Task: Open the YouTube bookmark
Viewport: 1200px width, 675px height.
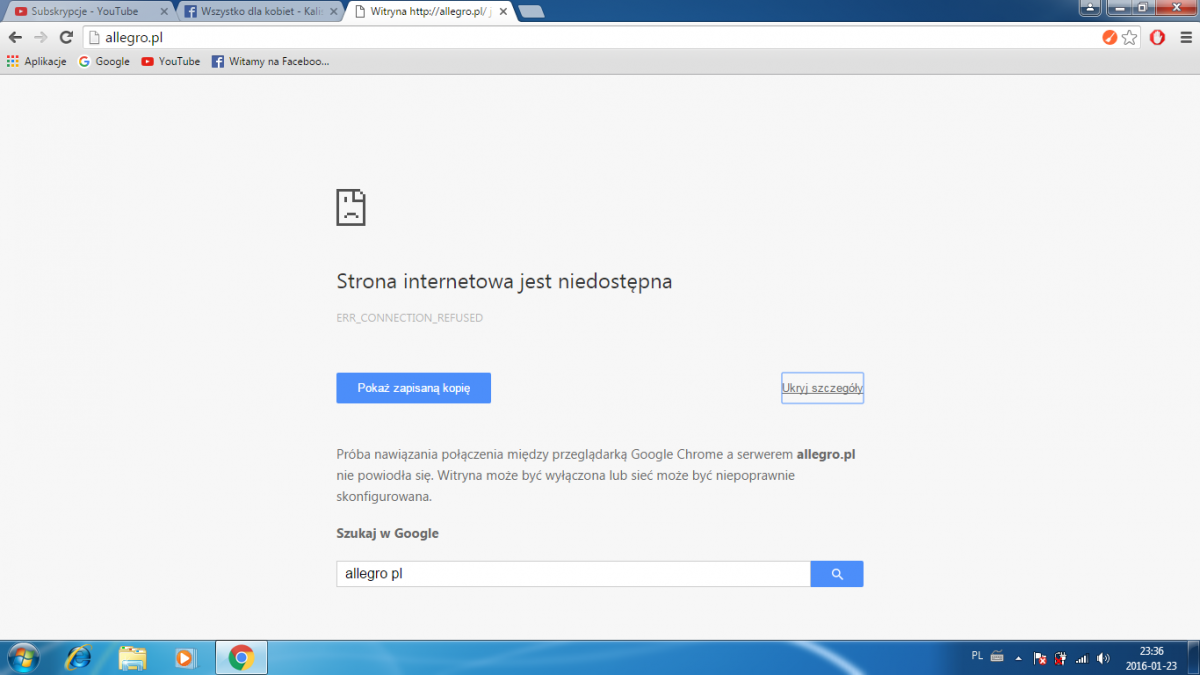Action: [170, 61]
